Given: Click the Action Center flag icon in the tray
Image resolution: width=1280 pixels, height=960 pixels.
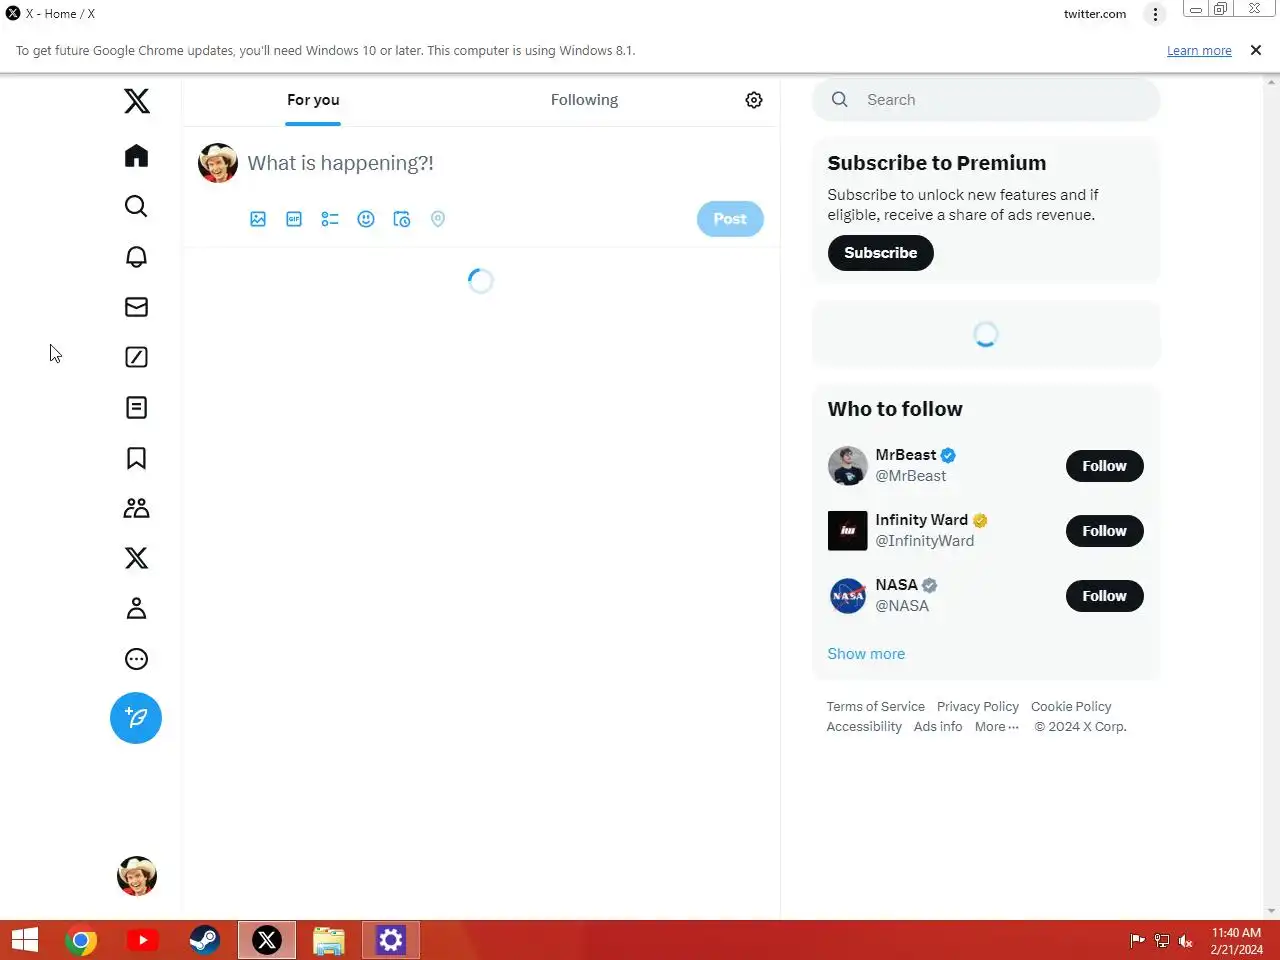Looking at the screenshot, I should tap(1137, 941).
